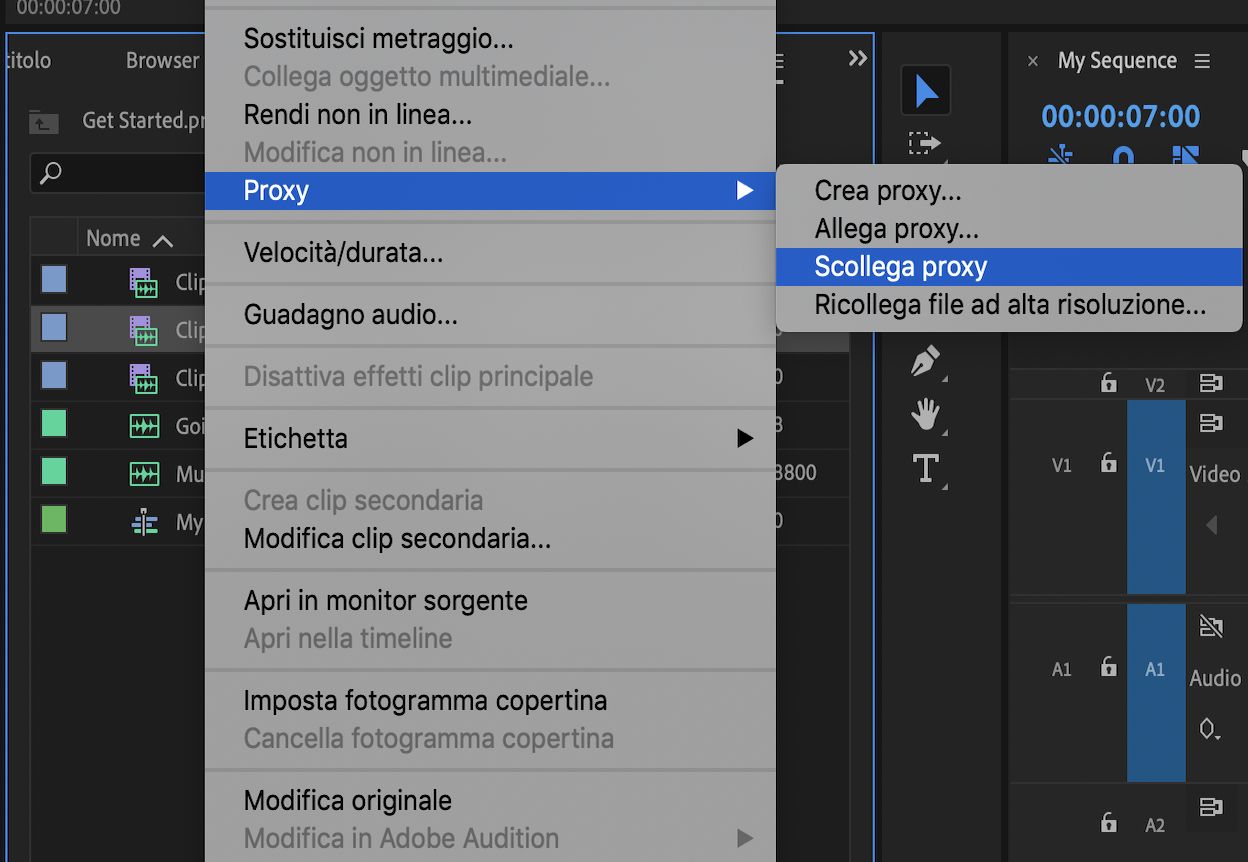Activate the Track Select Forward tool
The image size is (1248, 862).
[925, 143]
